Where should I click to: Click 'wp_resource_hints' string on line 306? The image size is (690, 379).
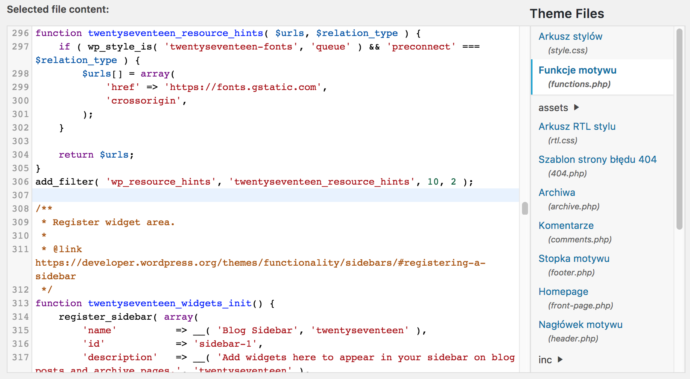[161, 182]
